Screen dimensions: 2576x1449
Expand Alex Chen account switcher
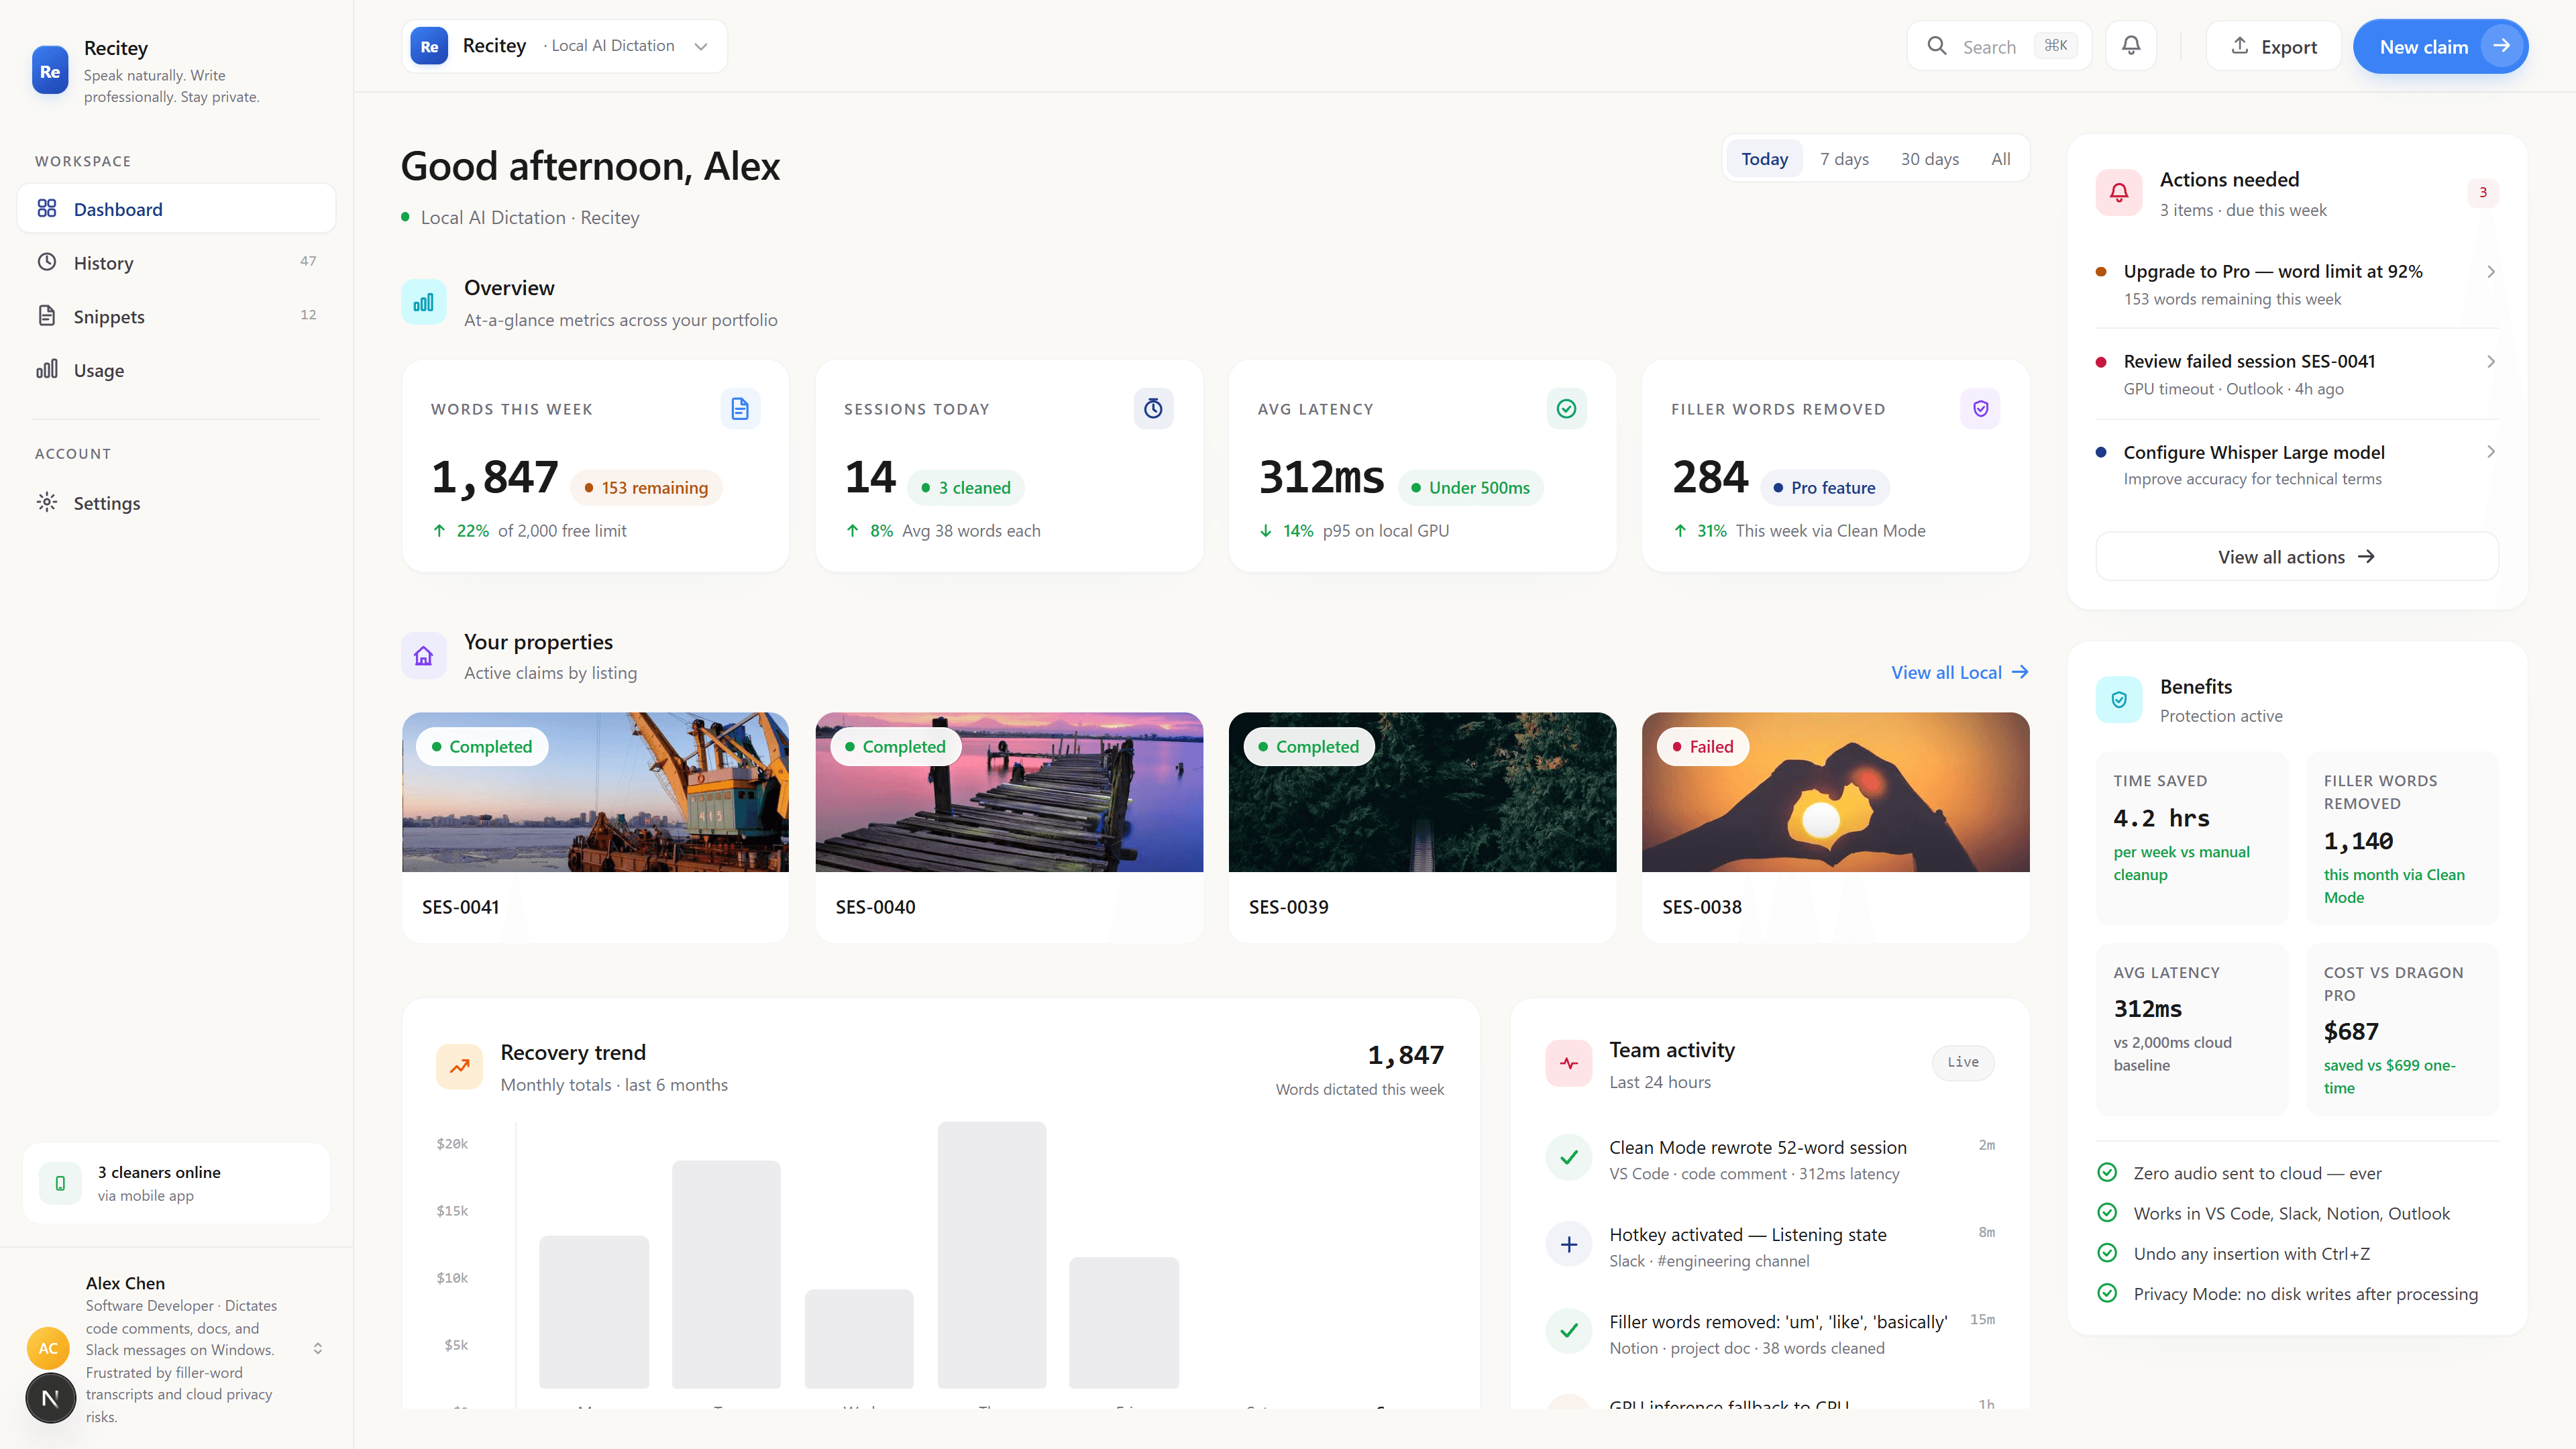318,1349
